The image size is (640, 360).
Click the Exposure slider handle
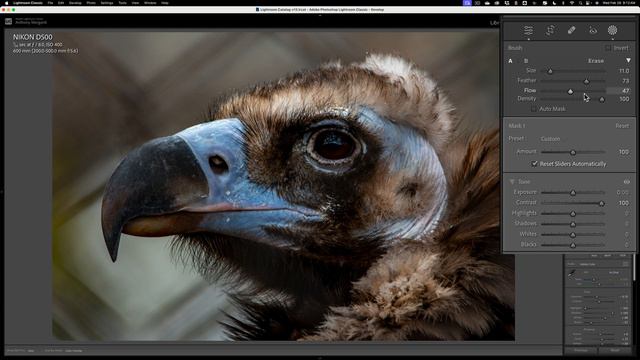(573, 192)
